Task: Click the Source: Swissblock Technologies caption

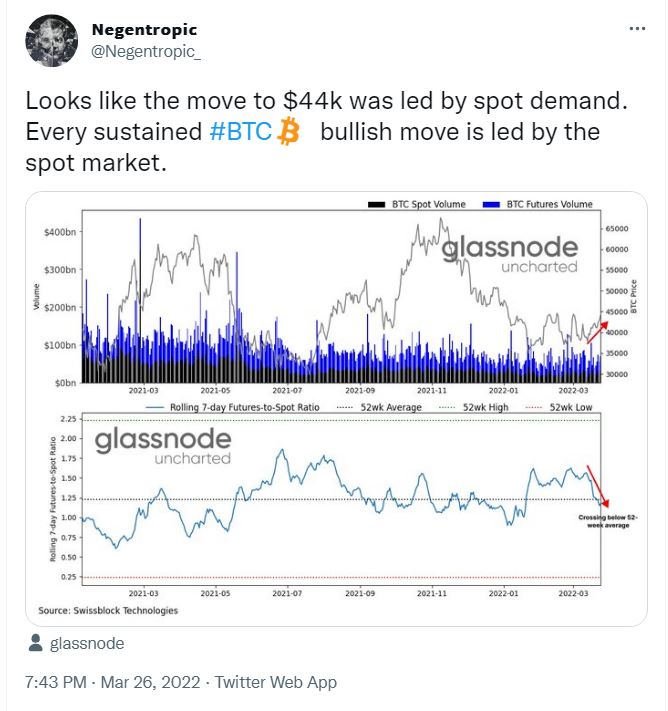Action: (108, 610)
